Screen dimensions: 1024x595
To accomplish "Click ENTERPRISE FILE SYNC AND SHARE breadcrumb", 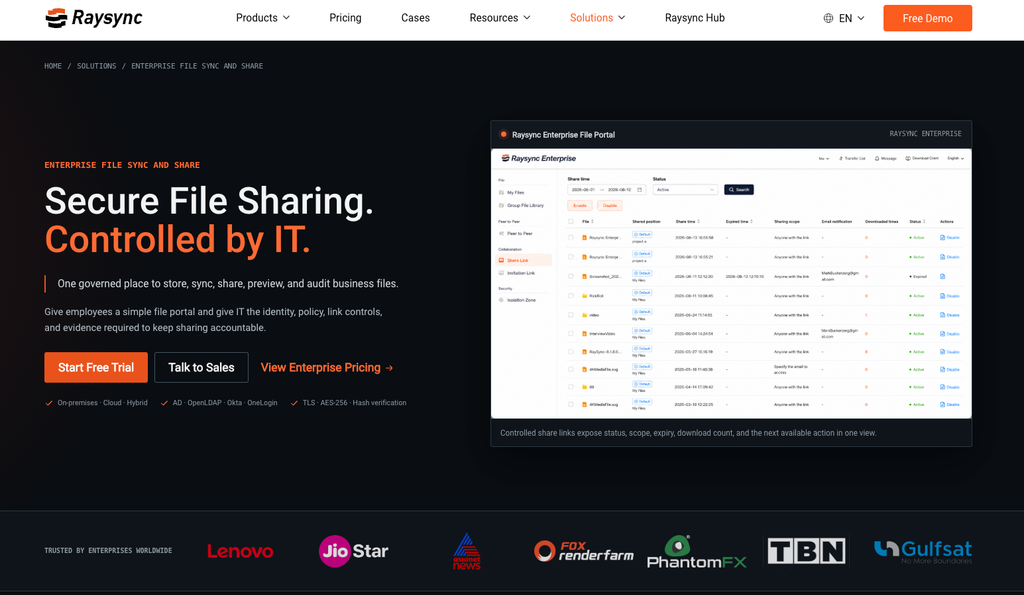I will coord(197,66).
